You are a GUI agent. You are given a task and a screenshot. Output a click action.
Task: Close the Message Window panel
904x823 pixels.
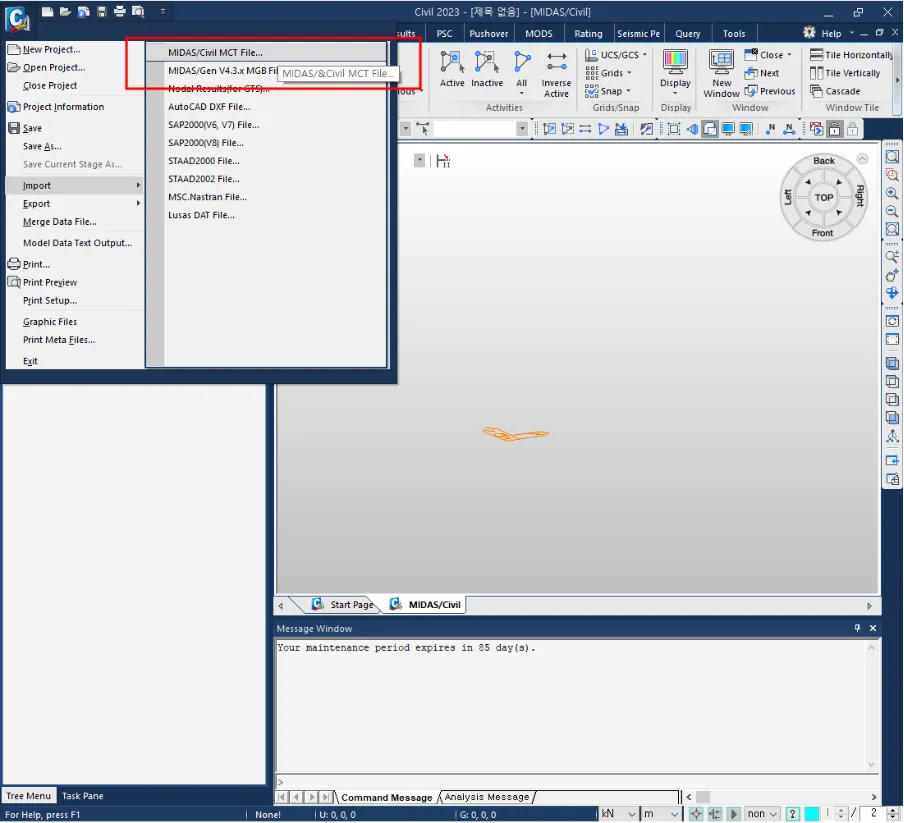tap(873, 628)
